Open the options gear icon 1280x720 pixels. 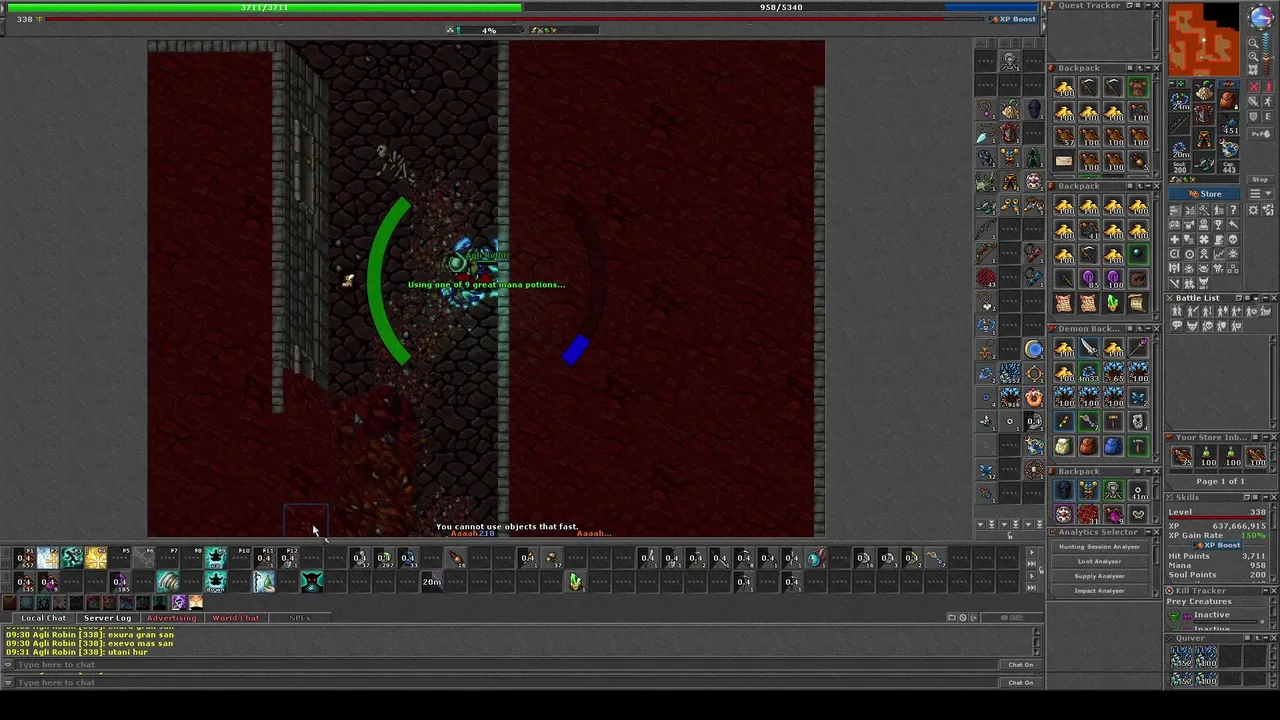click(1253, 210)
